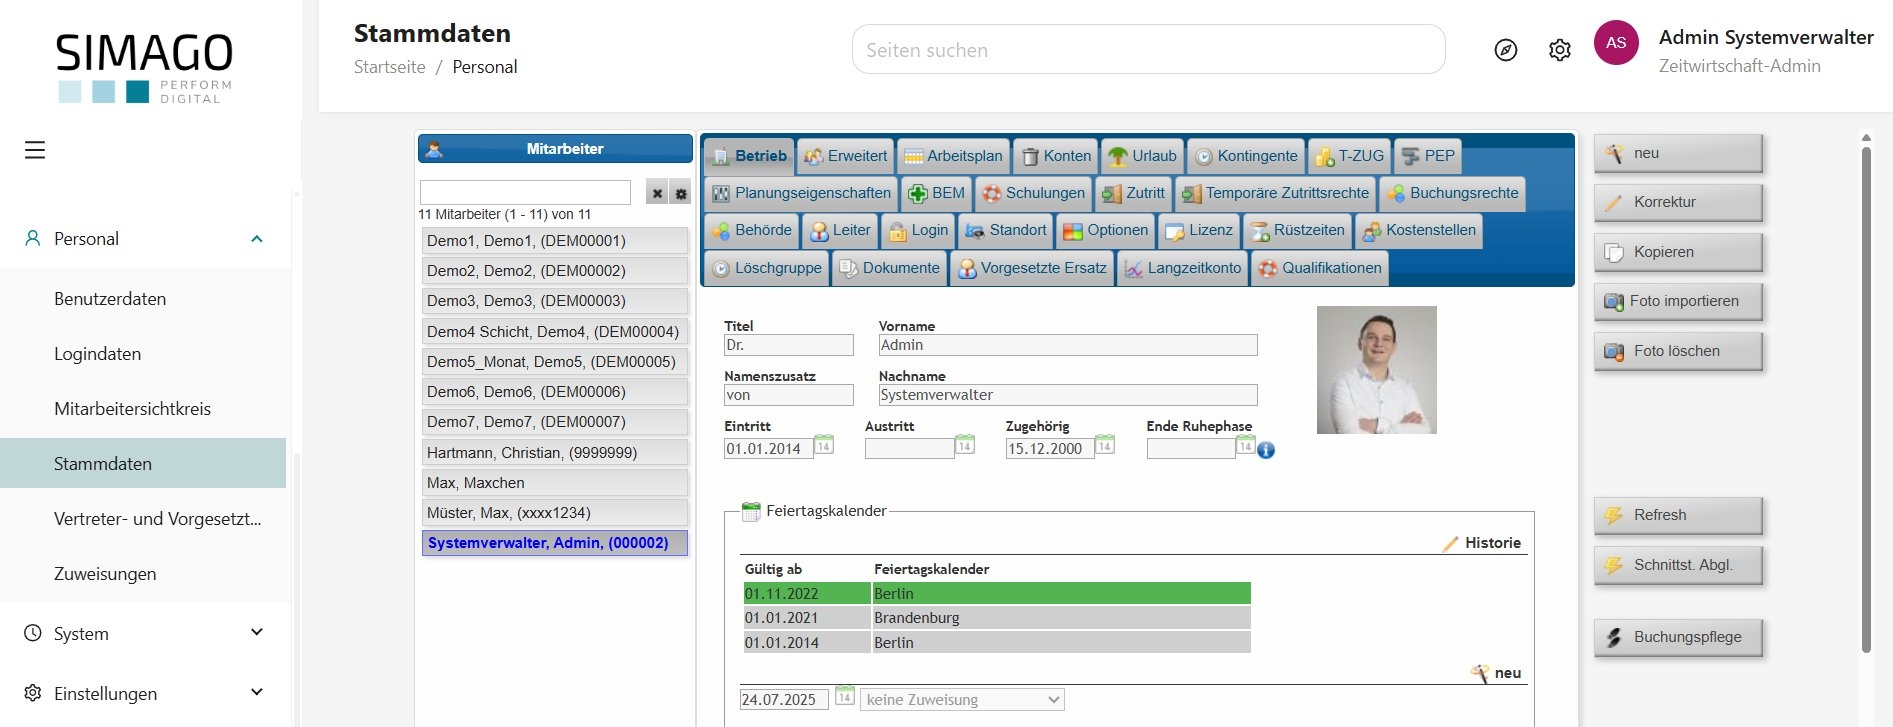Open the hamburger sidebar menu
This screenshot has width=1893, height=727.
pyautogui.click(x=35, y=150)
